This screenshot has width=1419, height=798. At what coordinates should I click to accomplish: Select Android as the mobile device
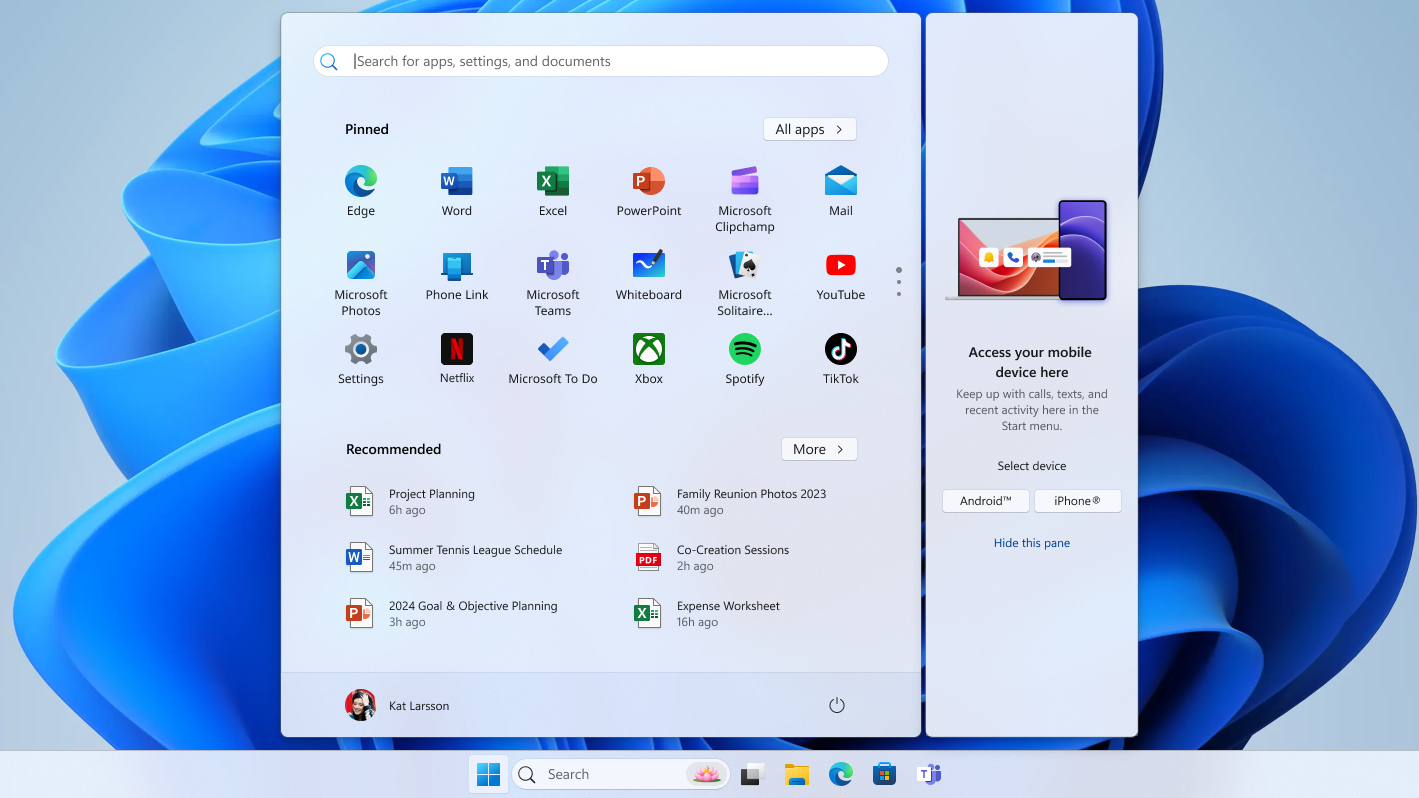(985, 501)
